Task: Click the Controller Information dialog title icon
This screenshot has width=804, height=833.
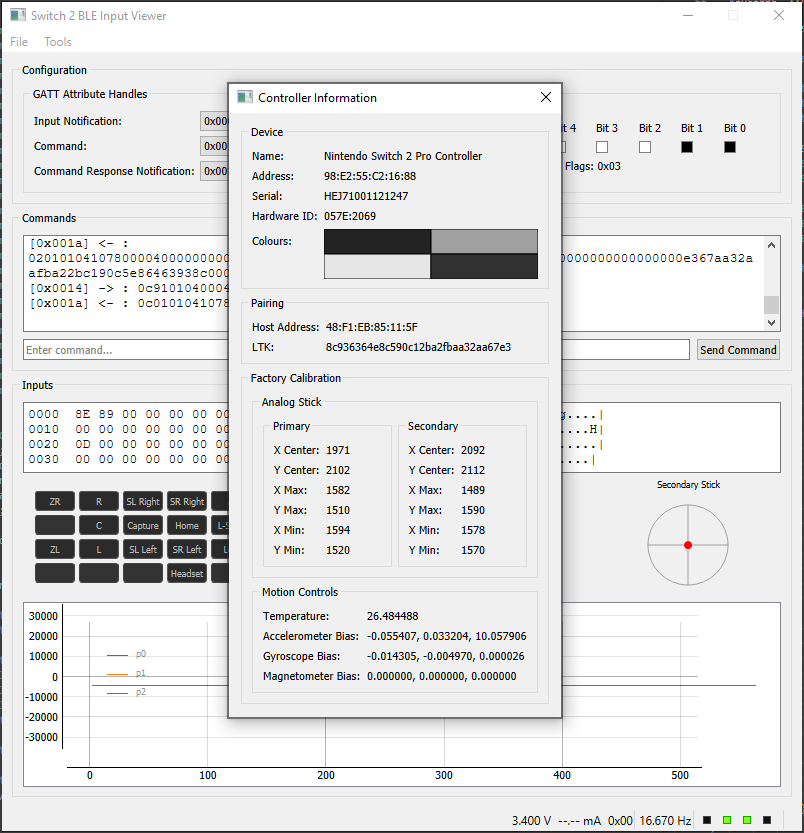Action: (x=244, y=97)
